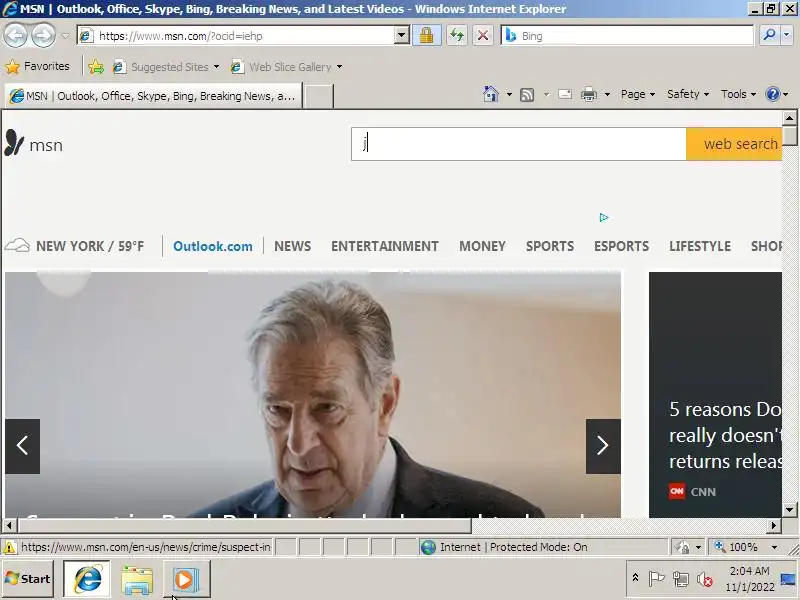Open the Favorites center
This screenshot has width=800, height=600.
[37, 66]
